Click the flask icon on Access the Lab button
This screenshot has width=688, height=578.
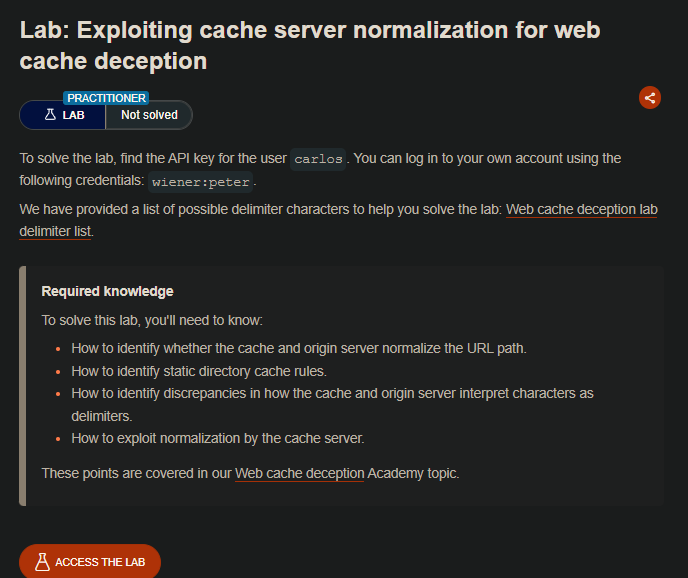click(x=42, y=562)
